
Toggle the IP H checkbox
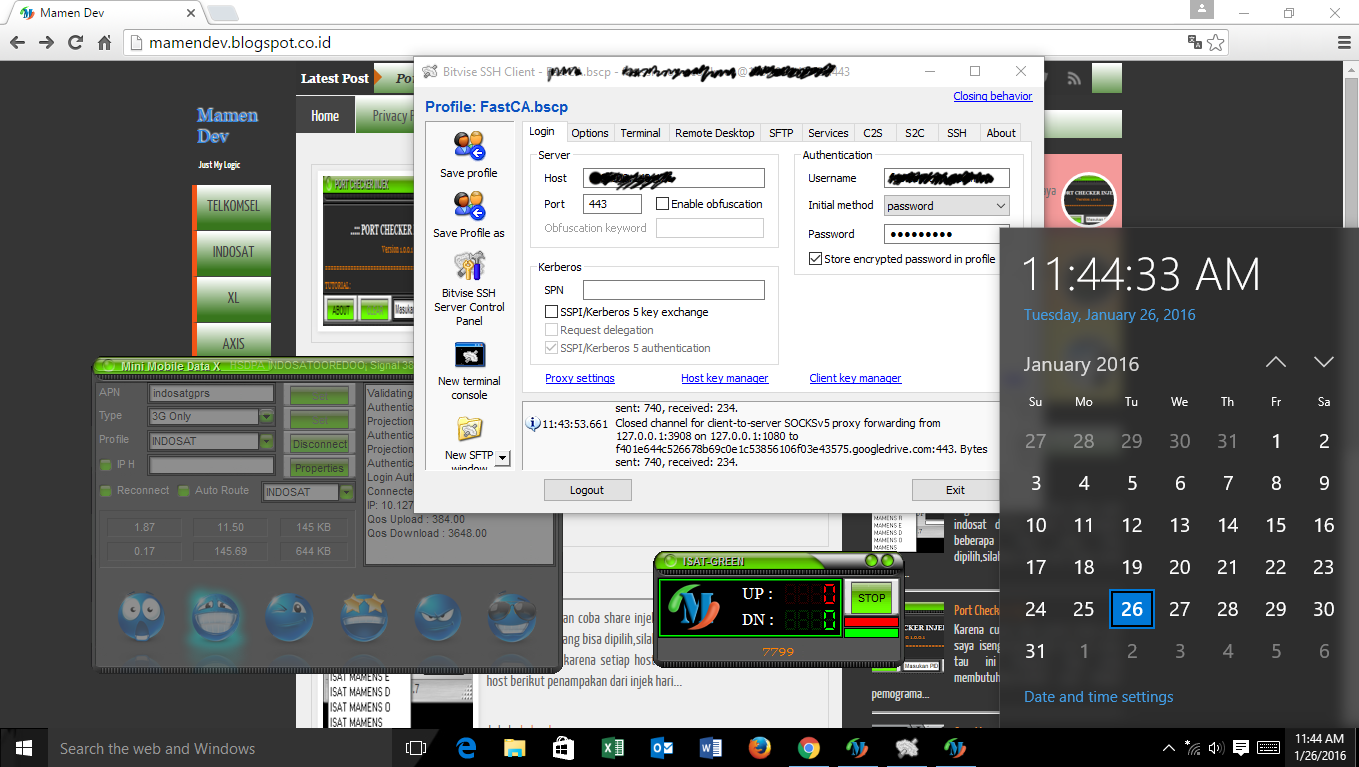[106, 464]
